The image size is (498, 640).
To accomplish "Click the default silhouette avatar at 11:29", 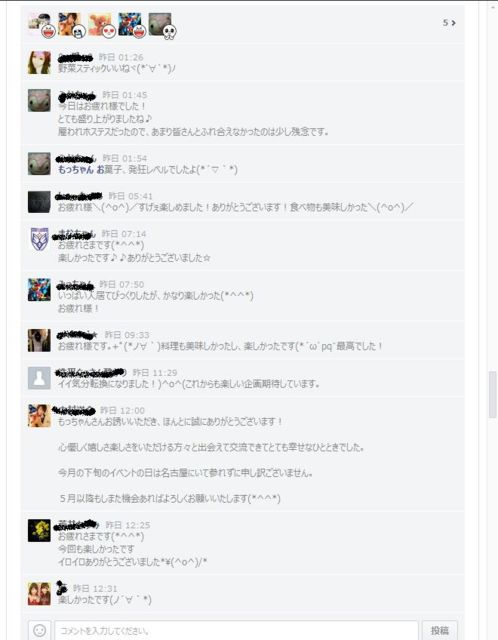I will click(39, 378).
